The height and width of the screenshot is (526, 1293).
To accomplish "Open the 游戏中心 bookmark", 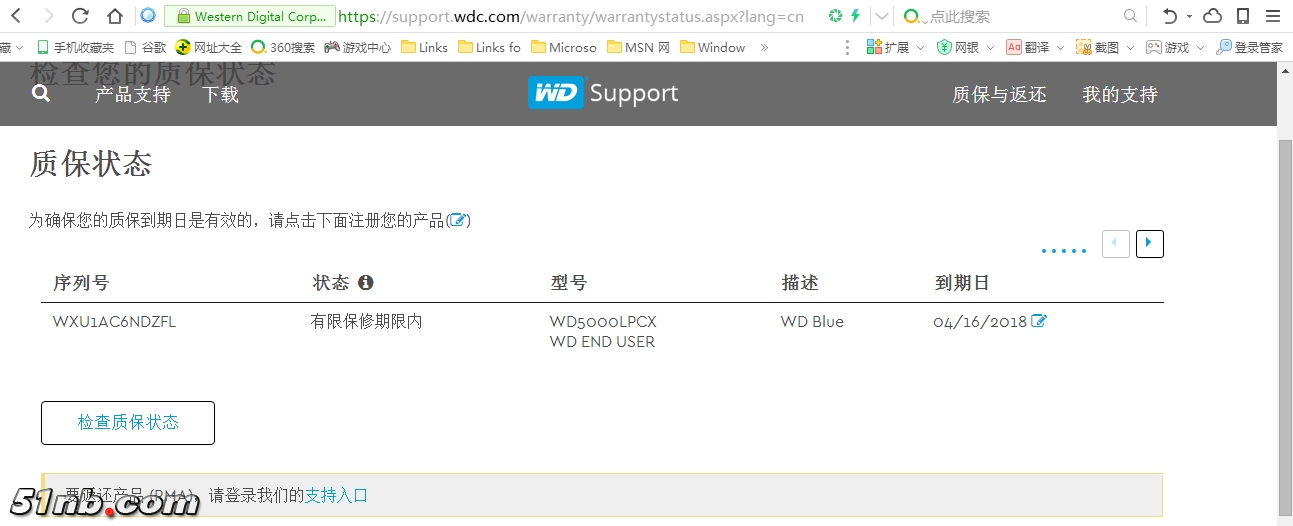I will pyautogui.click(x=357, y=47).
